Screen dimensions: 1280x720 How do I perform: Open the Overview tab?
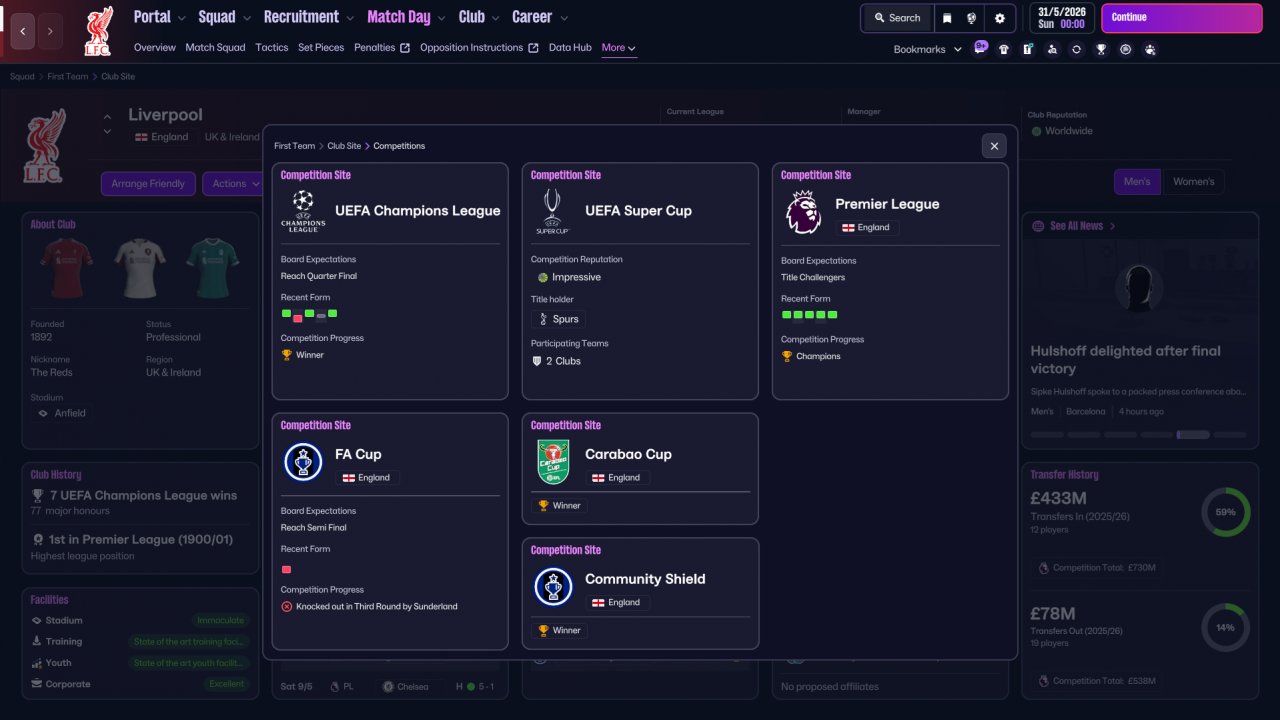[x=155, y=47]
